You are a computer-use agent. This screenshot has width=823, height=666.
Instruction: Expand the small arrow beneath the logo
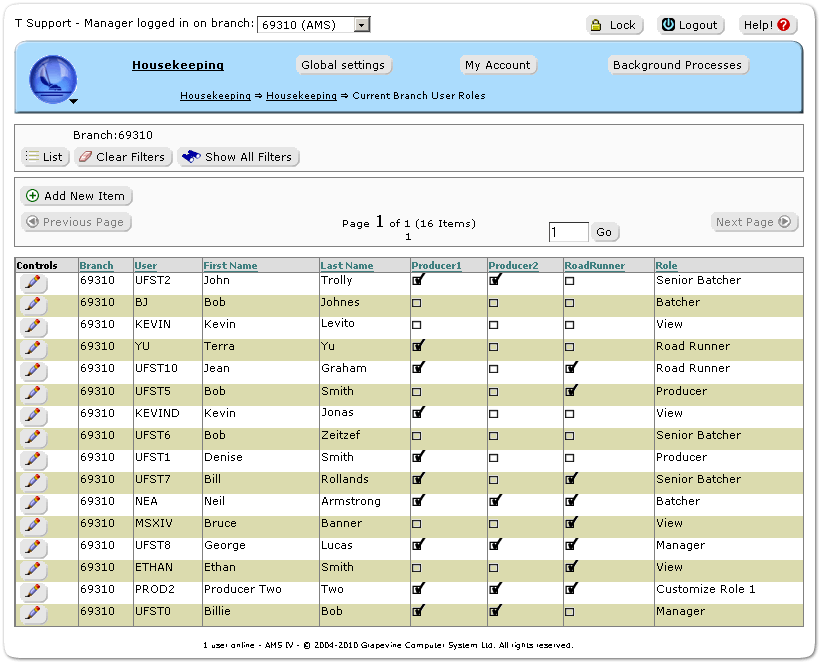73,101
